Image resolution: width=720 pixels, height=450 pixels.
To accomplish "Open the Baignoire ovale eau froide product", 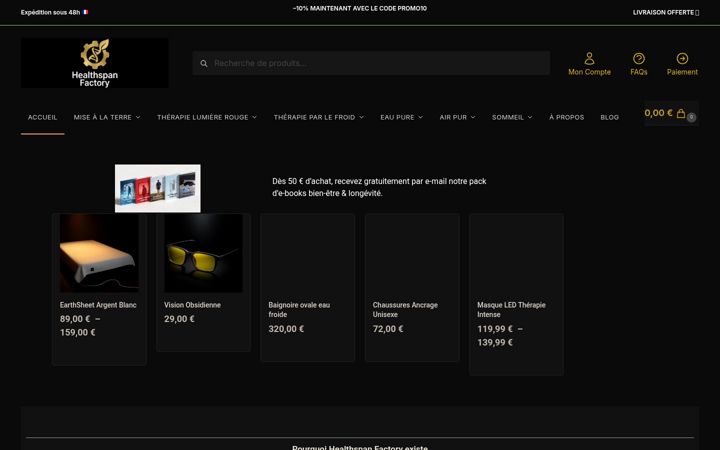I will coord(299,309).
